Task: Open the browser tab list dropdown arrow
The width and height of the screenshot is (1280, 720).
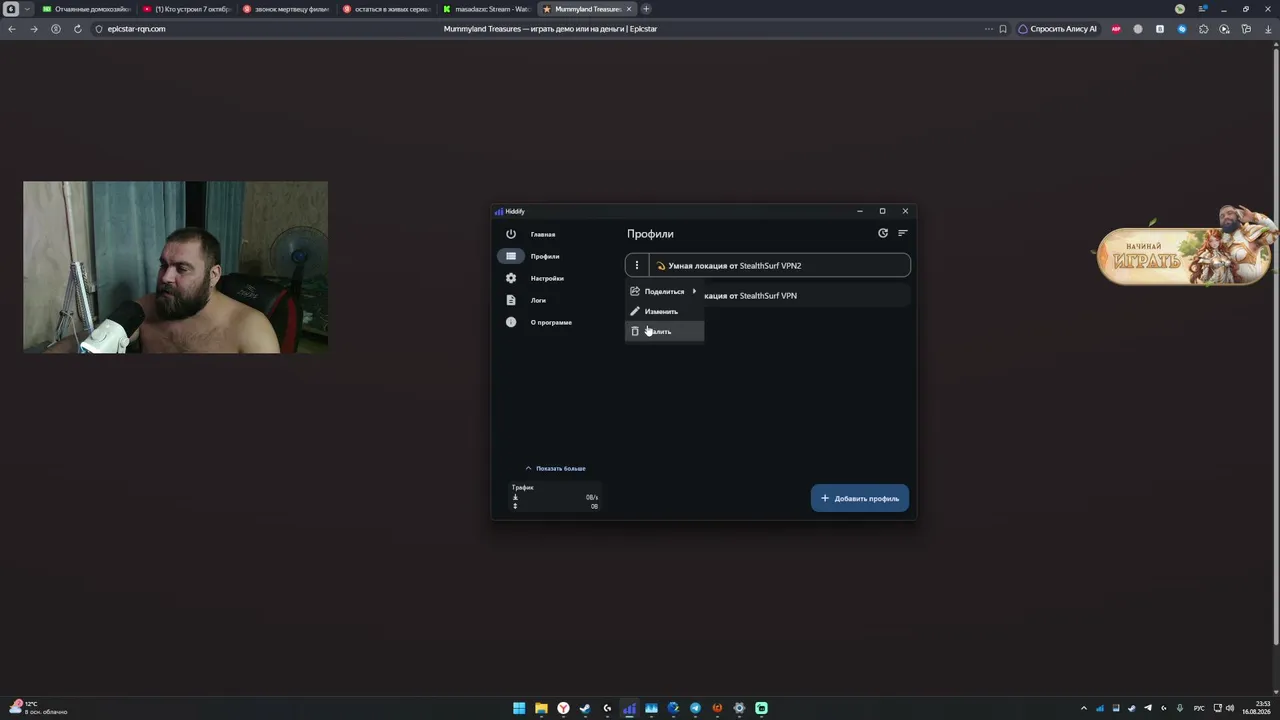Action: [x=27, y=9]
